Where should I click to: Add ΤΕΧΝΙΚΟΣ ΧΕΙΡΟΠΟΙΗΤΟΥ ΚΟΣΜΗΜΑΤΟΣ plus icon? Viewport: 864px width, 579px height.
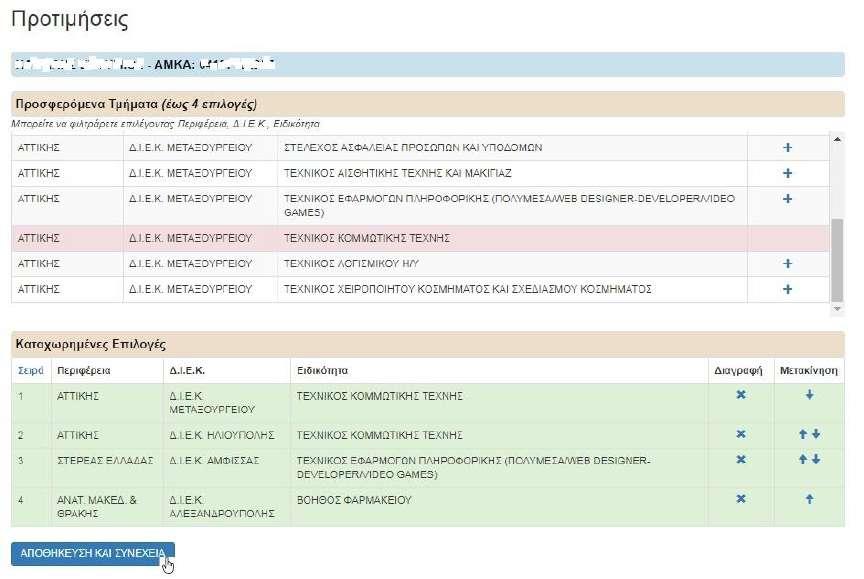click(787, 289)
